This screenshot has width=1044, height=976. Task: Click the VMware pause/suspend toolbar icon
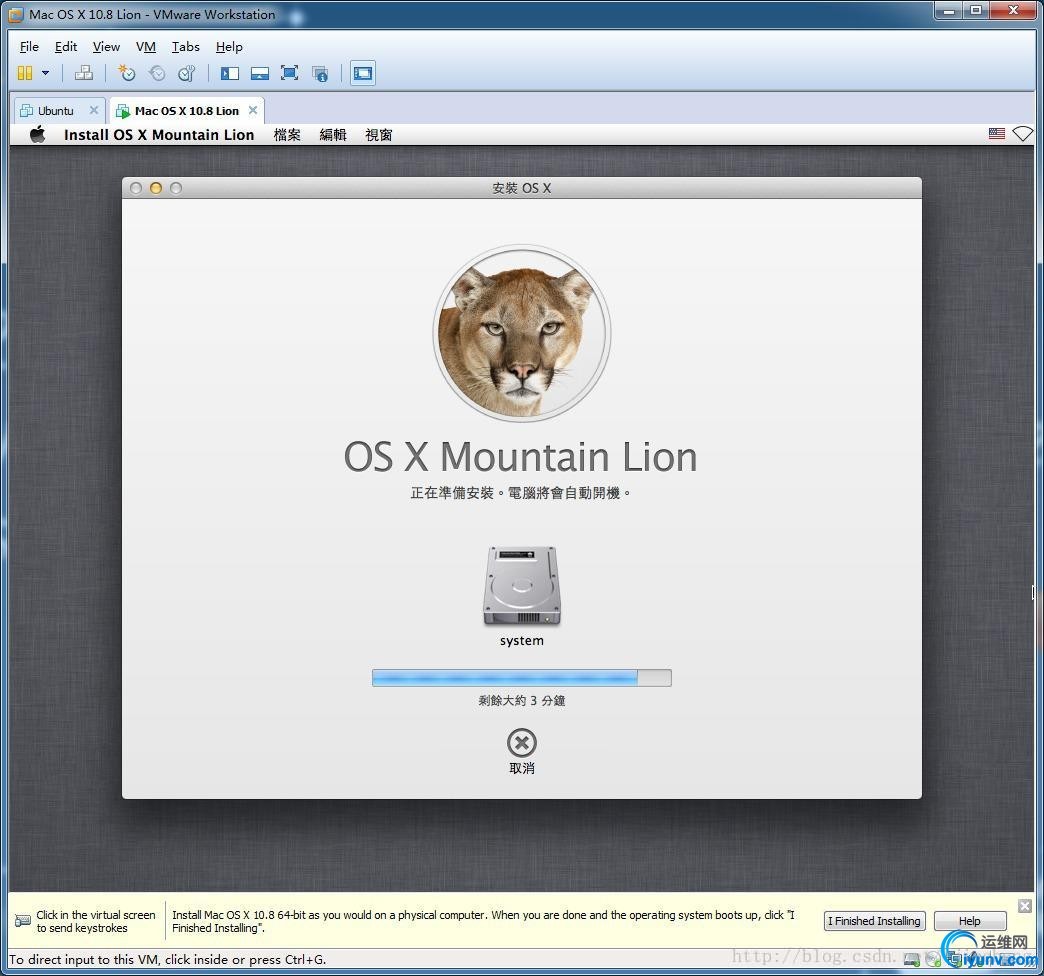tap(25, 73)
